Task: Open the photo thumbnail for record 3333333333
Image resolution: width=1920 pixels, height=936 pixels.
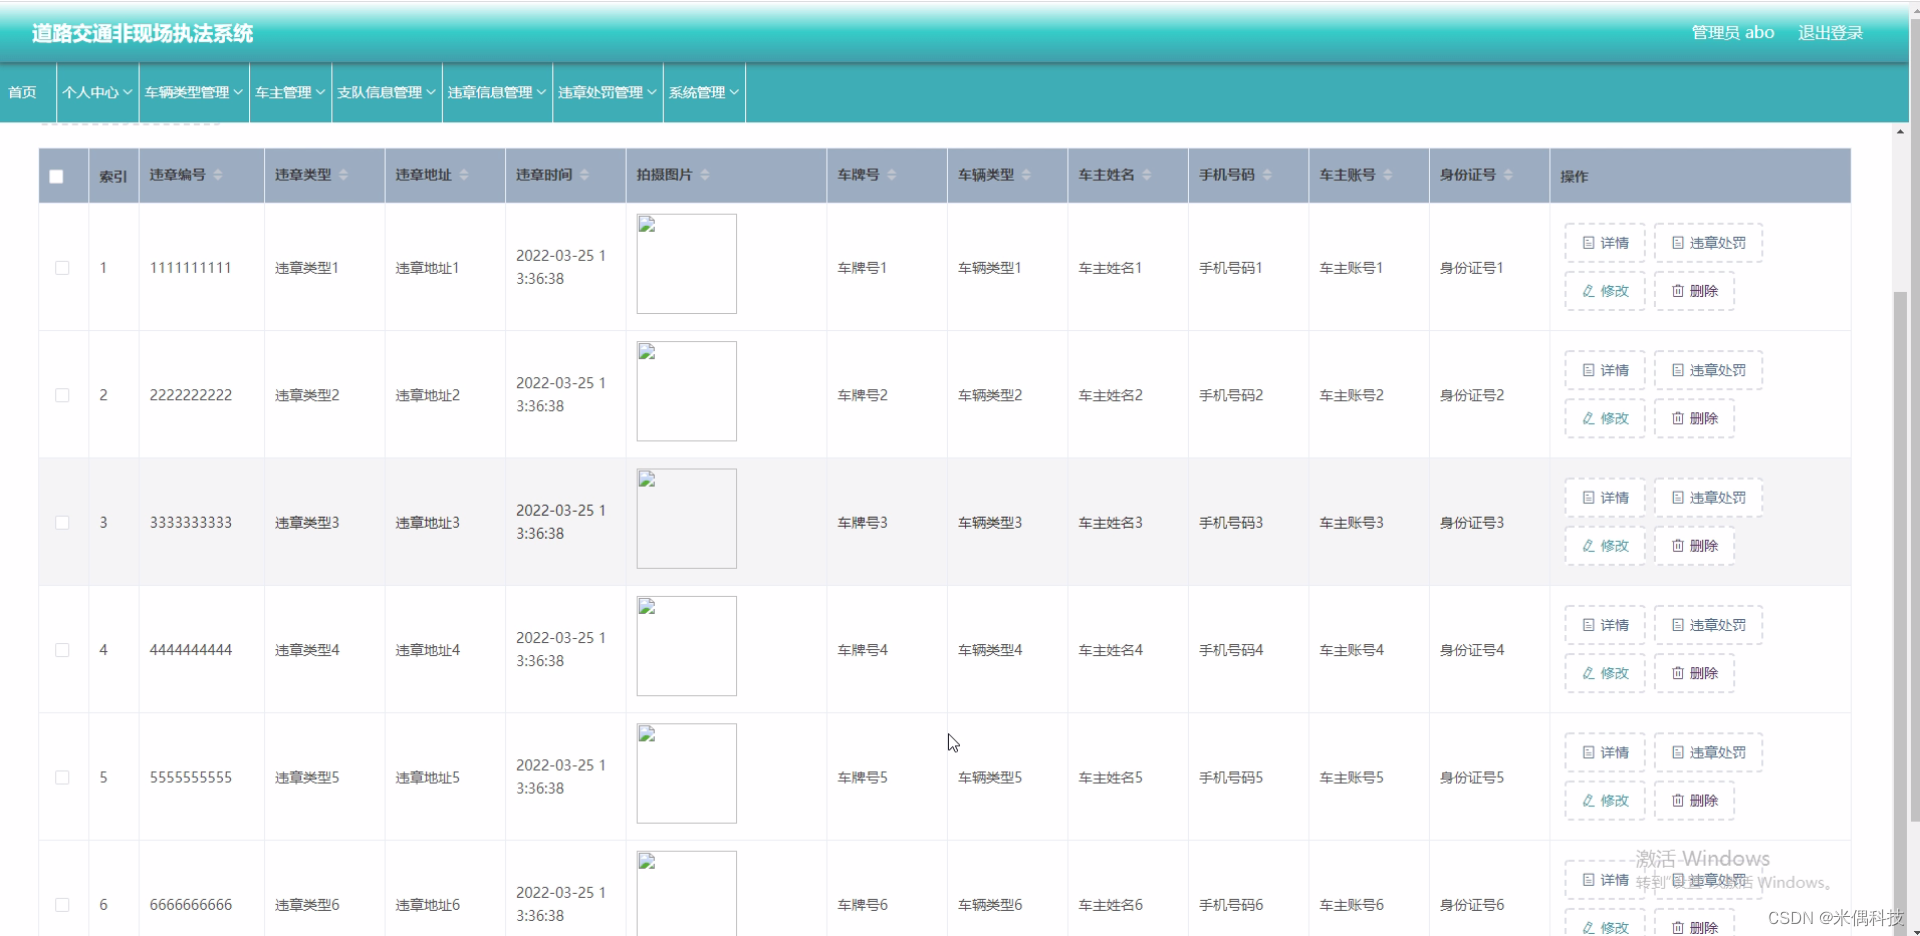Action: coord(686,518)
